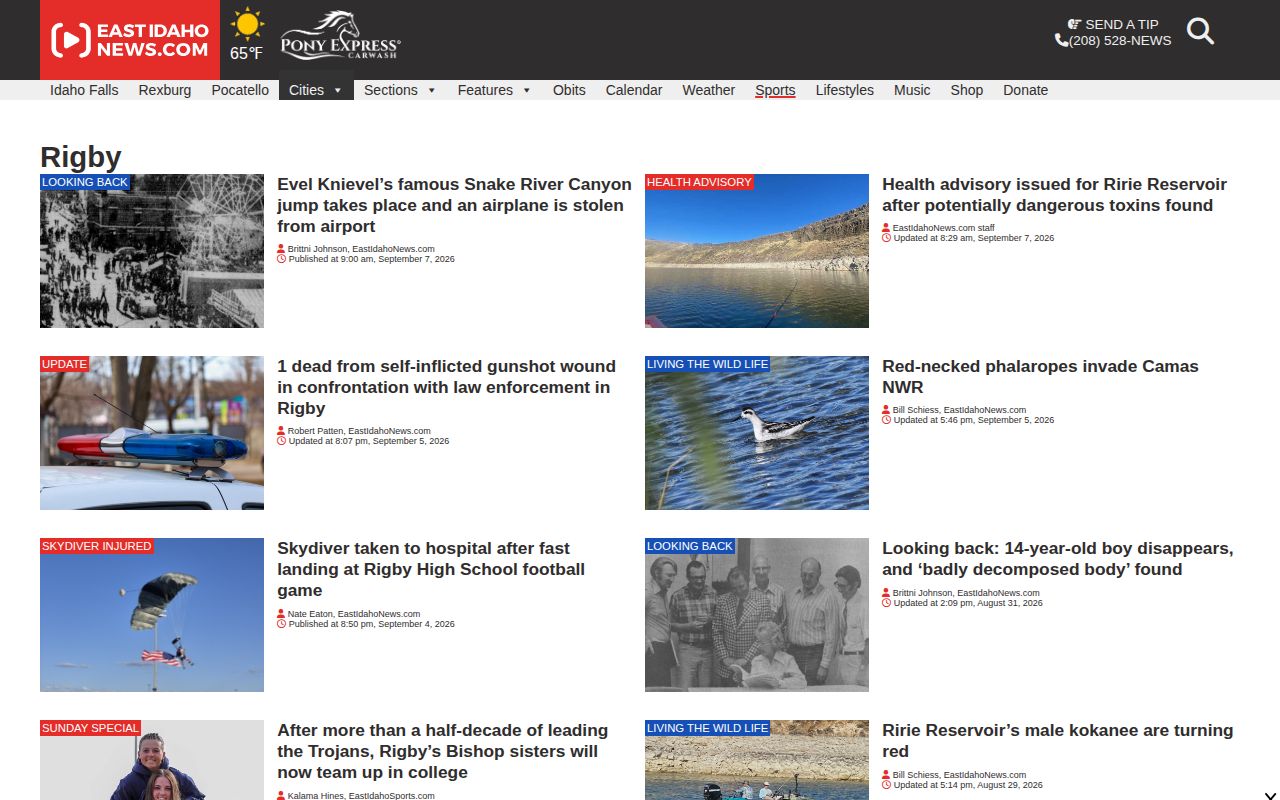
Task: Click the SKYDIVER INJURED tag label
Action: click(97, 546)
